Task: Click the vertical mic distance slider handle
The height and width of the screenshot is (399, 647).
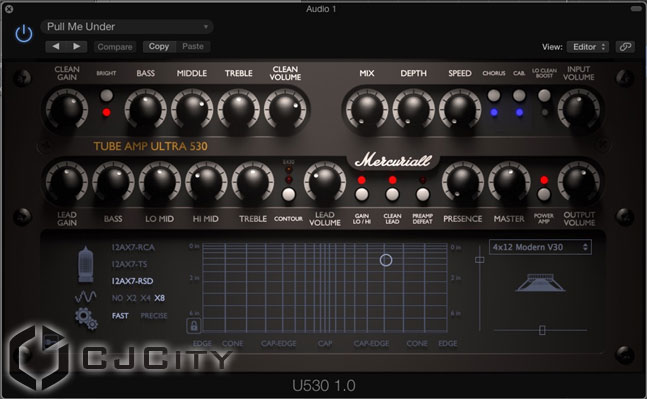Action: [x=479, y=260]
